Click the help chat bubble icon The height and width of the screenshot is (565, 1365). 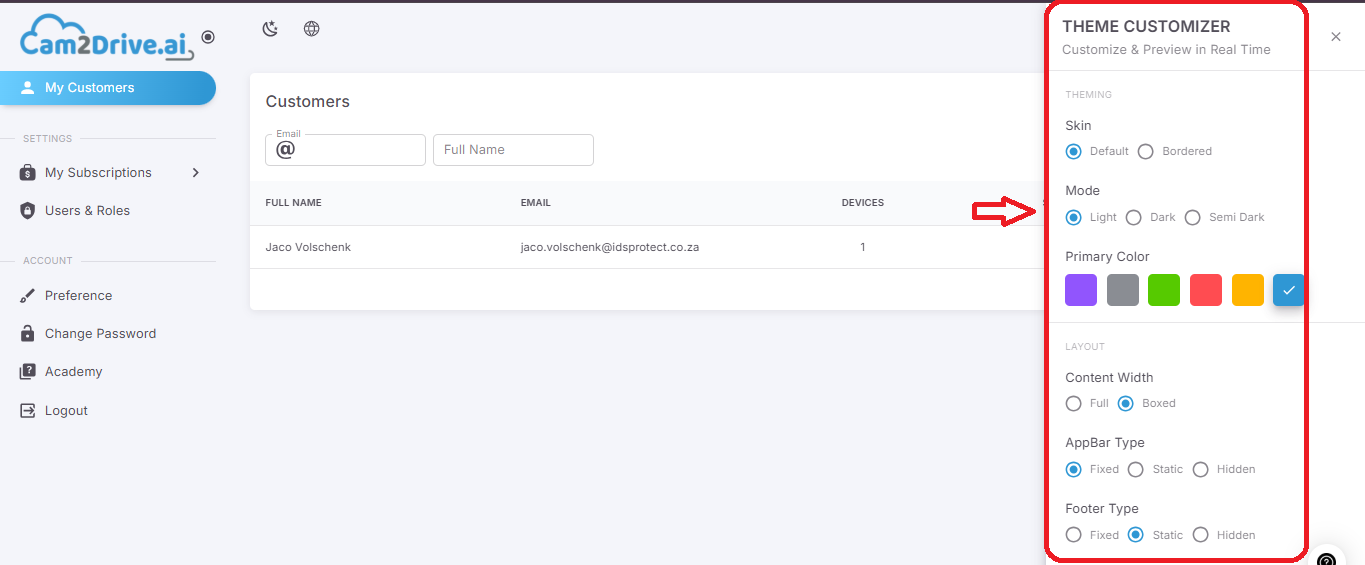point(1327,559)
